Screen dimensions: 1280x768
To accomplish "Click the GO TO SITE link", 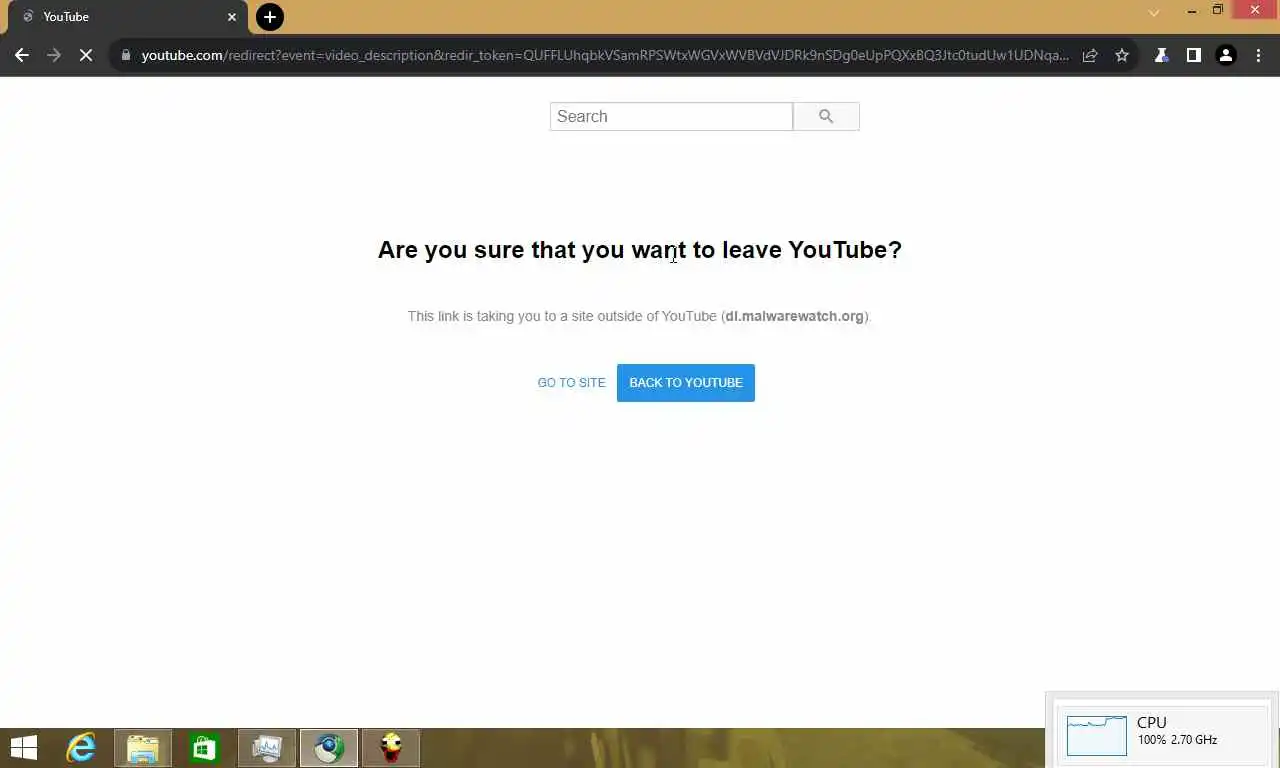I will point(571,383).
